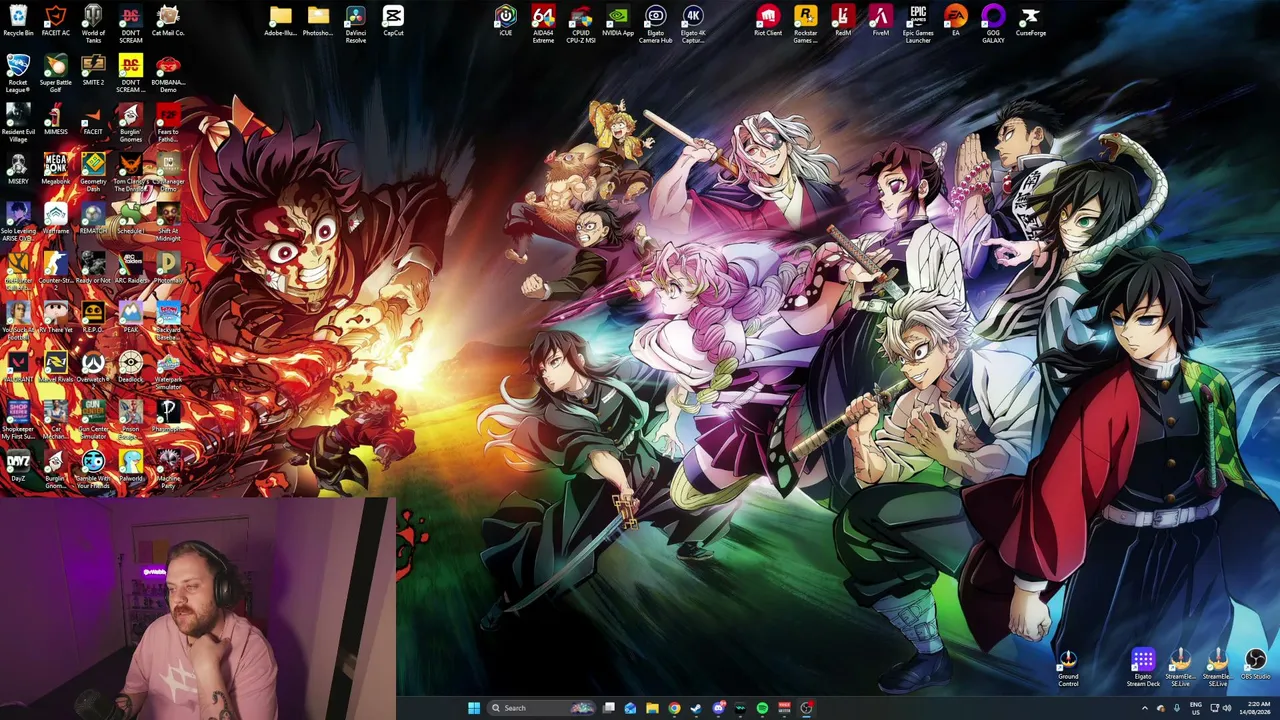Viewport: 1280px width, 720px height.
Task: Launch the Elgato Stream Deck shortcut
Action: [x=1143, y=668]
